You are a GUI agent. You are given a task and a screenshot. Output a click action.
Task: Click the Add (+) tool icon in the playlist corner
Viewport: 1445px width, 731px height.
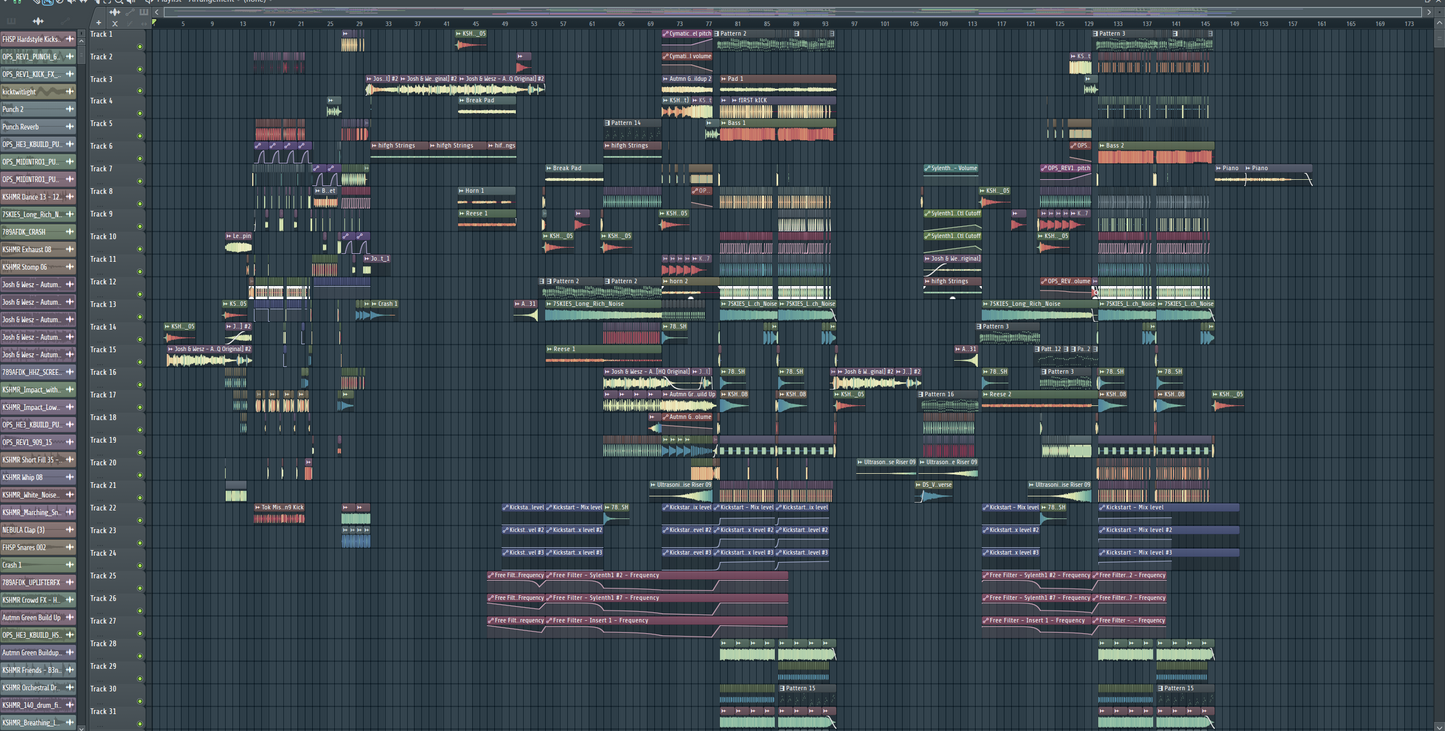[x=98, y=22]
